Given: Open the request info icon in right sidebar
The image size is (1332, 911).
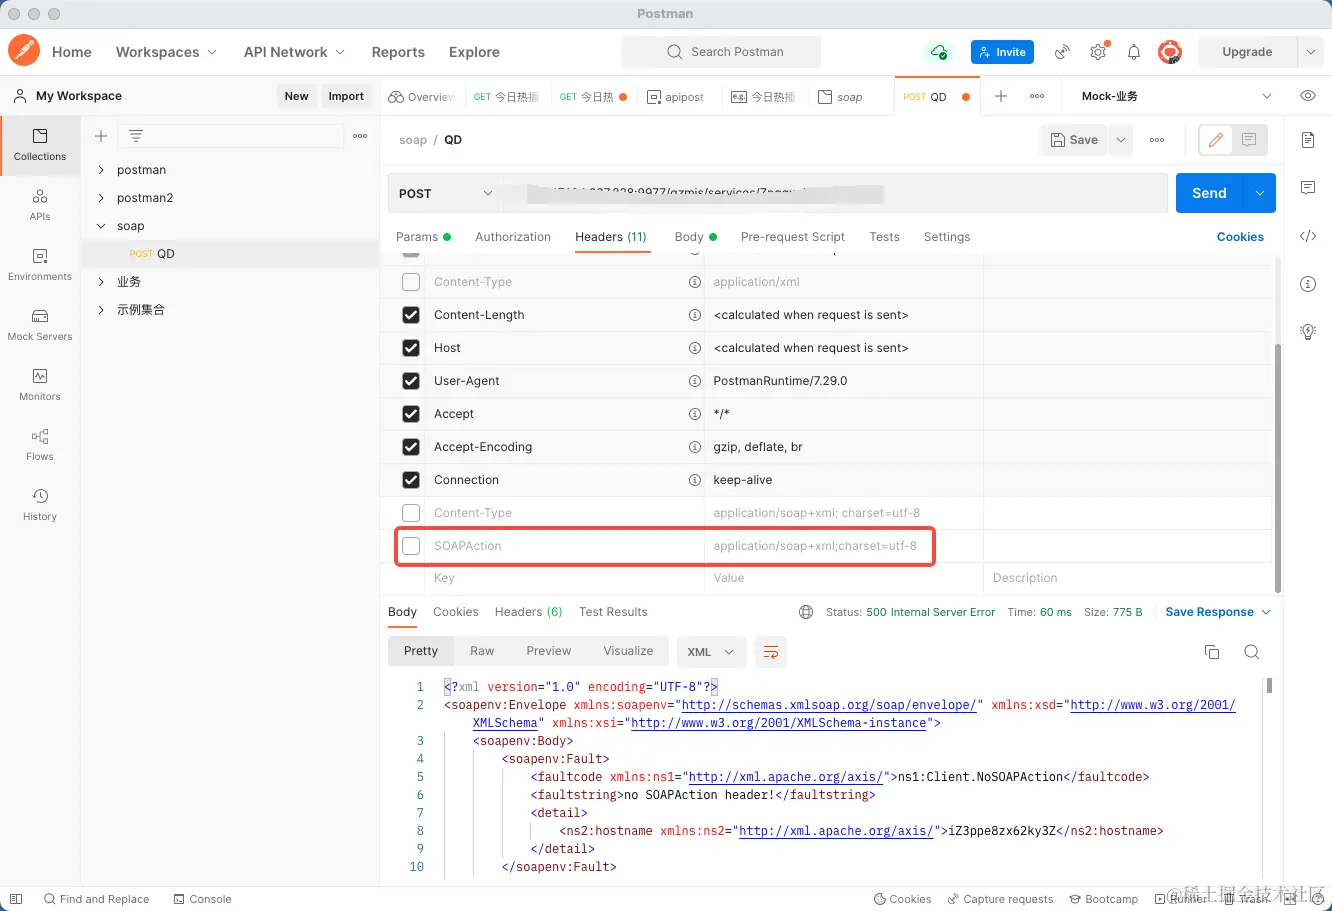Looking at the screenshot, I should tap(1307, 284).
